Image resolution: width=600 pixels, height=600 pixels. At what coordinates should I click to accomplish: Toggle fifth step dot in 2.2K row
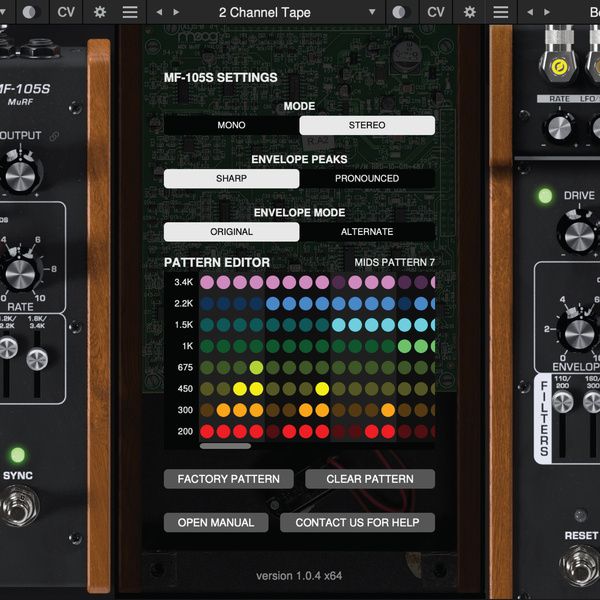[273, 303]
